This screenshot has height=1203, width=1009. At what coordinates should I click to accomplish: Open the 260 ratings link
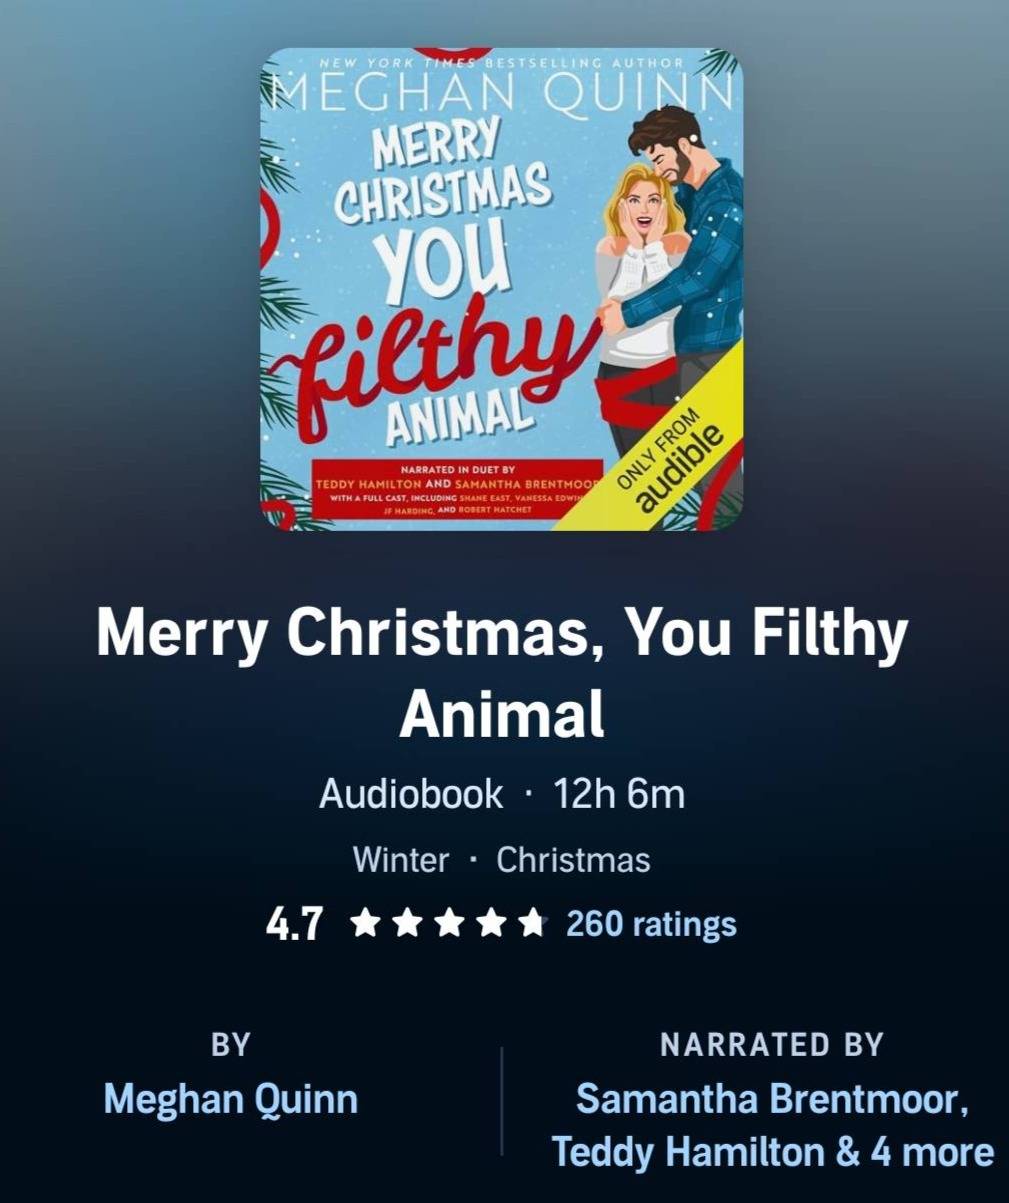click(651, 924)
